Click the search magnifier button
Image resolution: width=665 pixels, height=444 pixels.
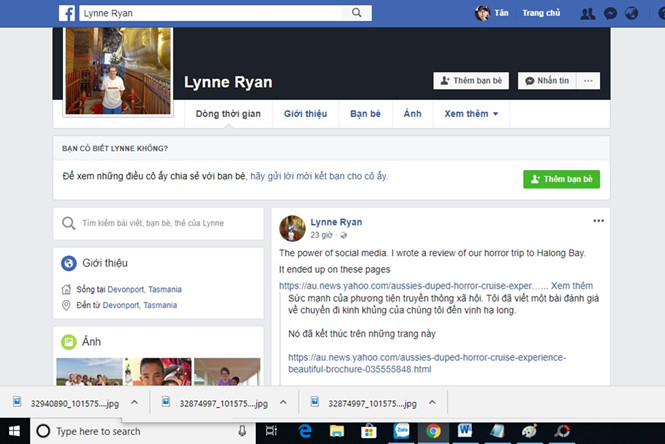(x=358, y=14)
